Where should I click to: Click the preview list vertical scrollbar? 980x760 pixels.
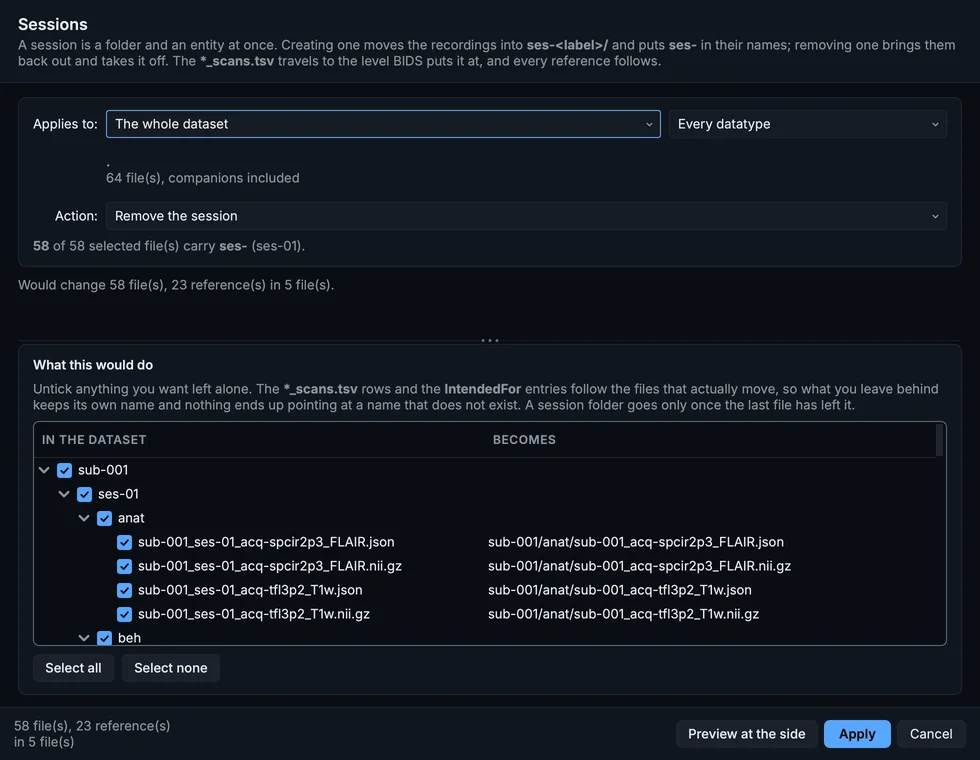tap(939, 440)
